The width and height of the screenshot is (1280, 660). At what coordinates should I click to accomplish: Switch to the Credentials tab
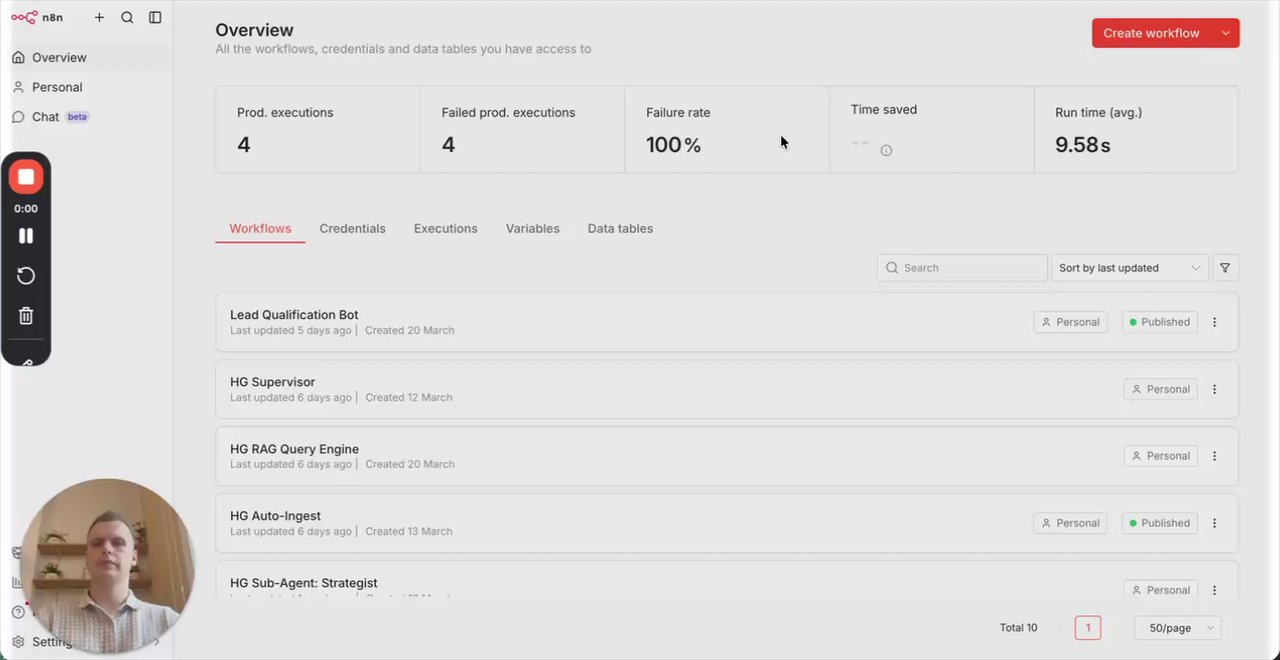click(352, 228)
